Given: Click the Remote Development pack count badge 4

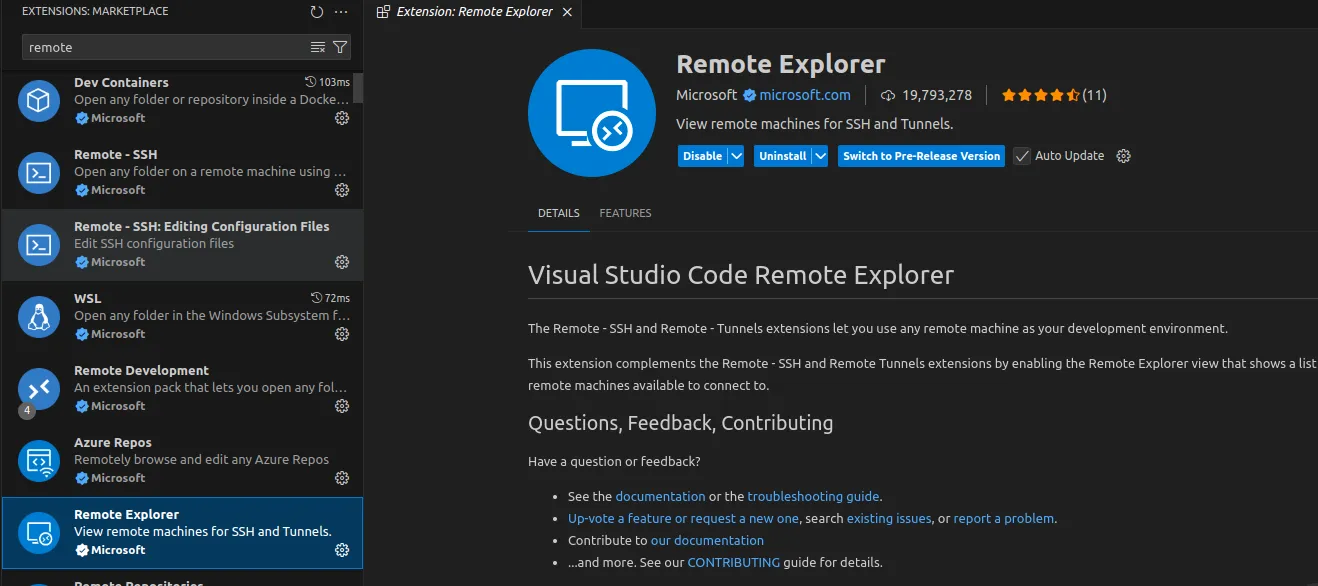Looking at the screenshot, I should coord(27,411).
